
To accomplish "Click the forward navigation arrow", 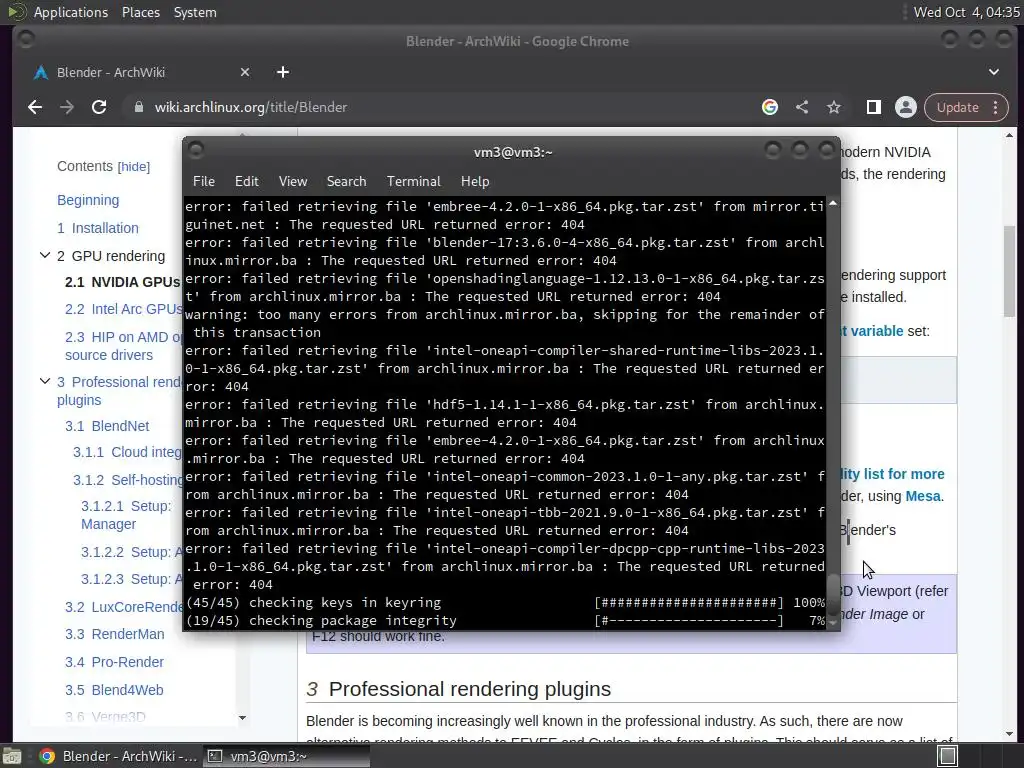I will click(x=67, y=107).
